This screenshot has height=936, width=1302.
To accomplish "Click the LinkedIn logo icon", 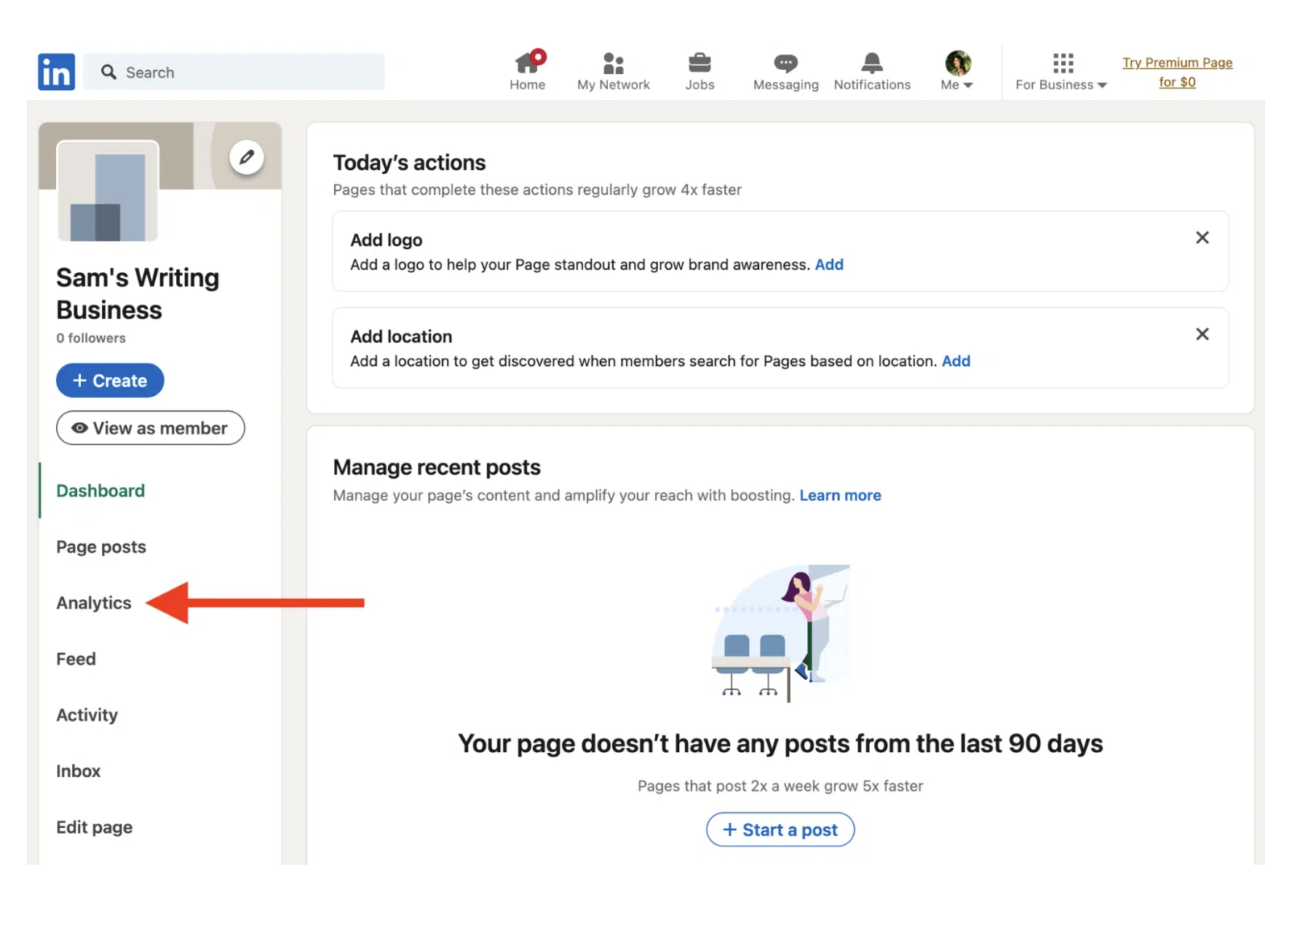I will [x=56, y=72].
